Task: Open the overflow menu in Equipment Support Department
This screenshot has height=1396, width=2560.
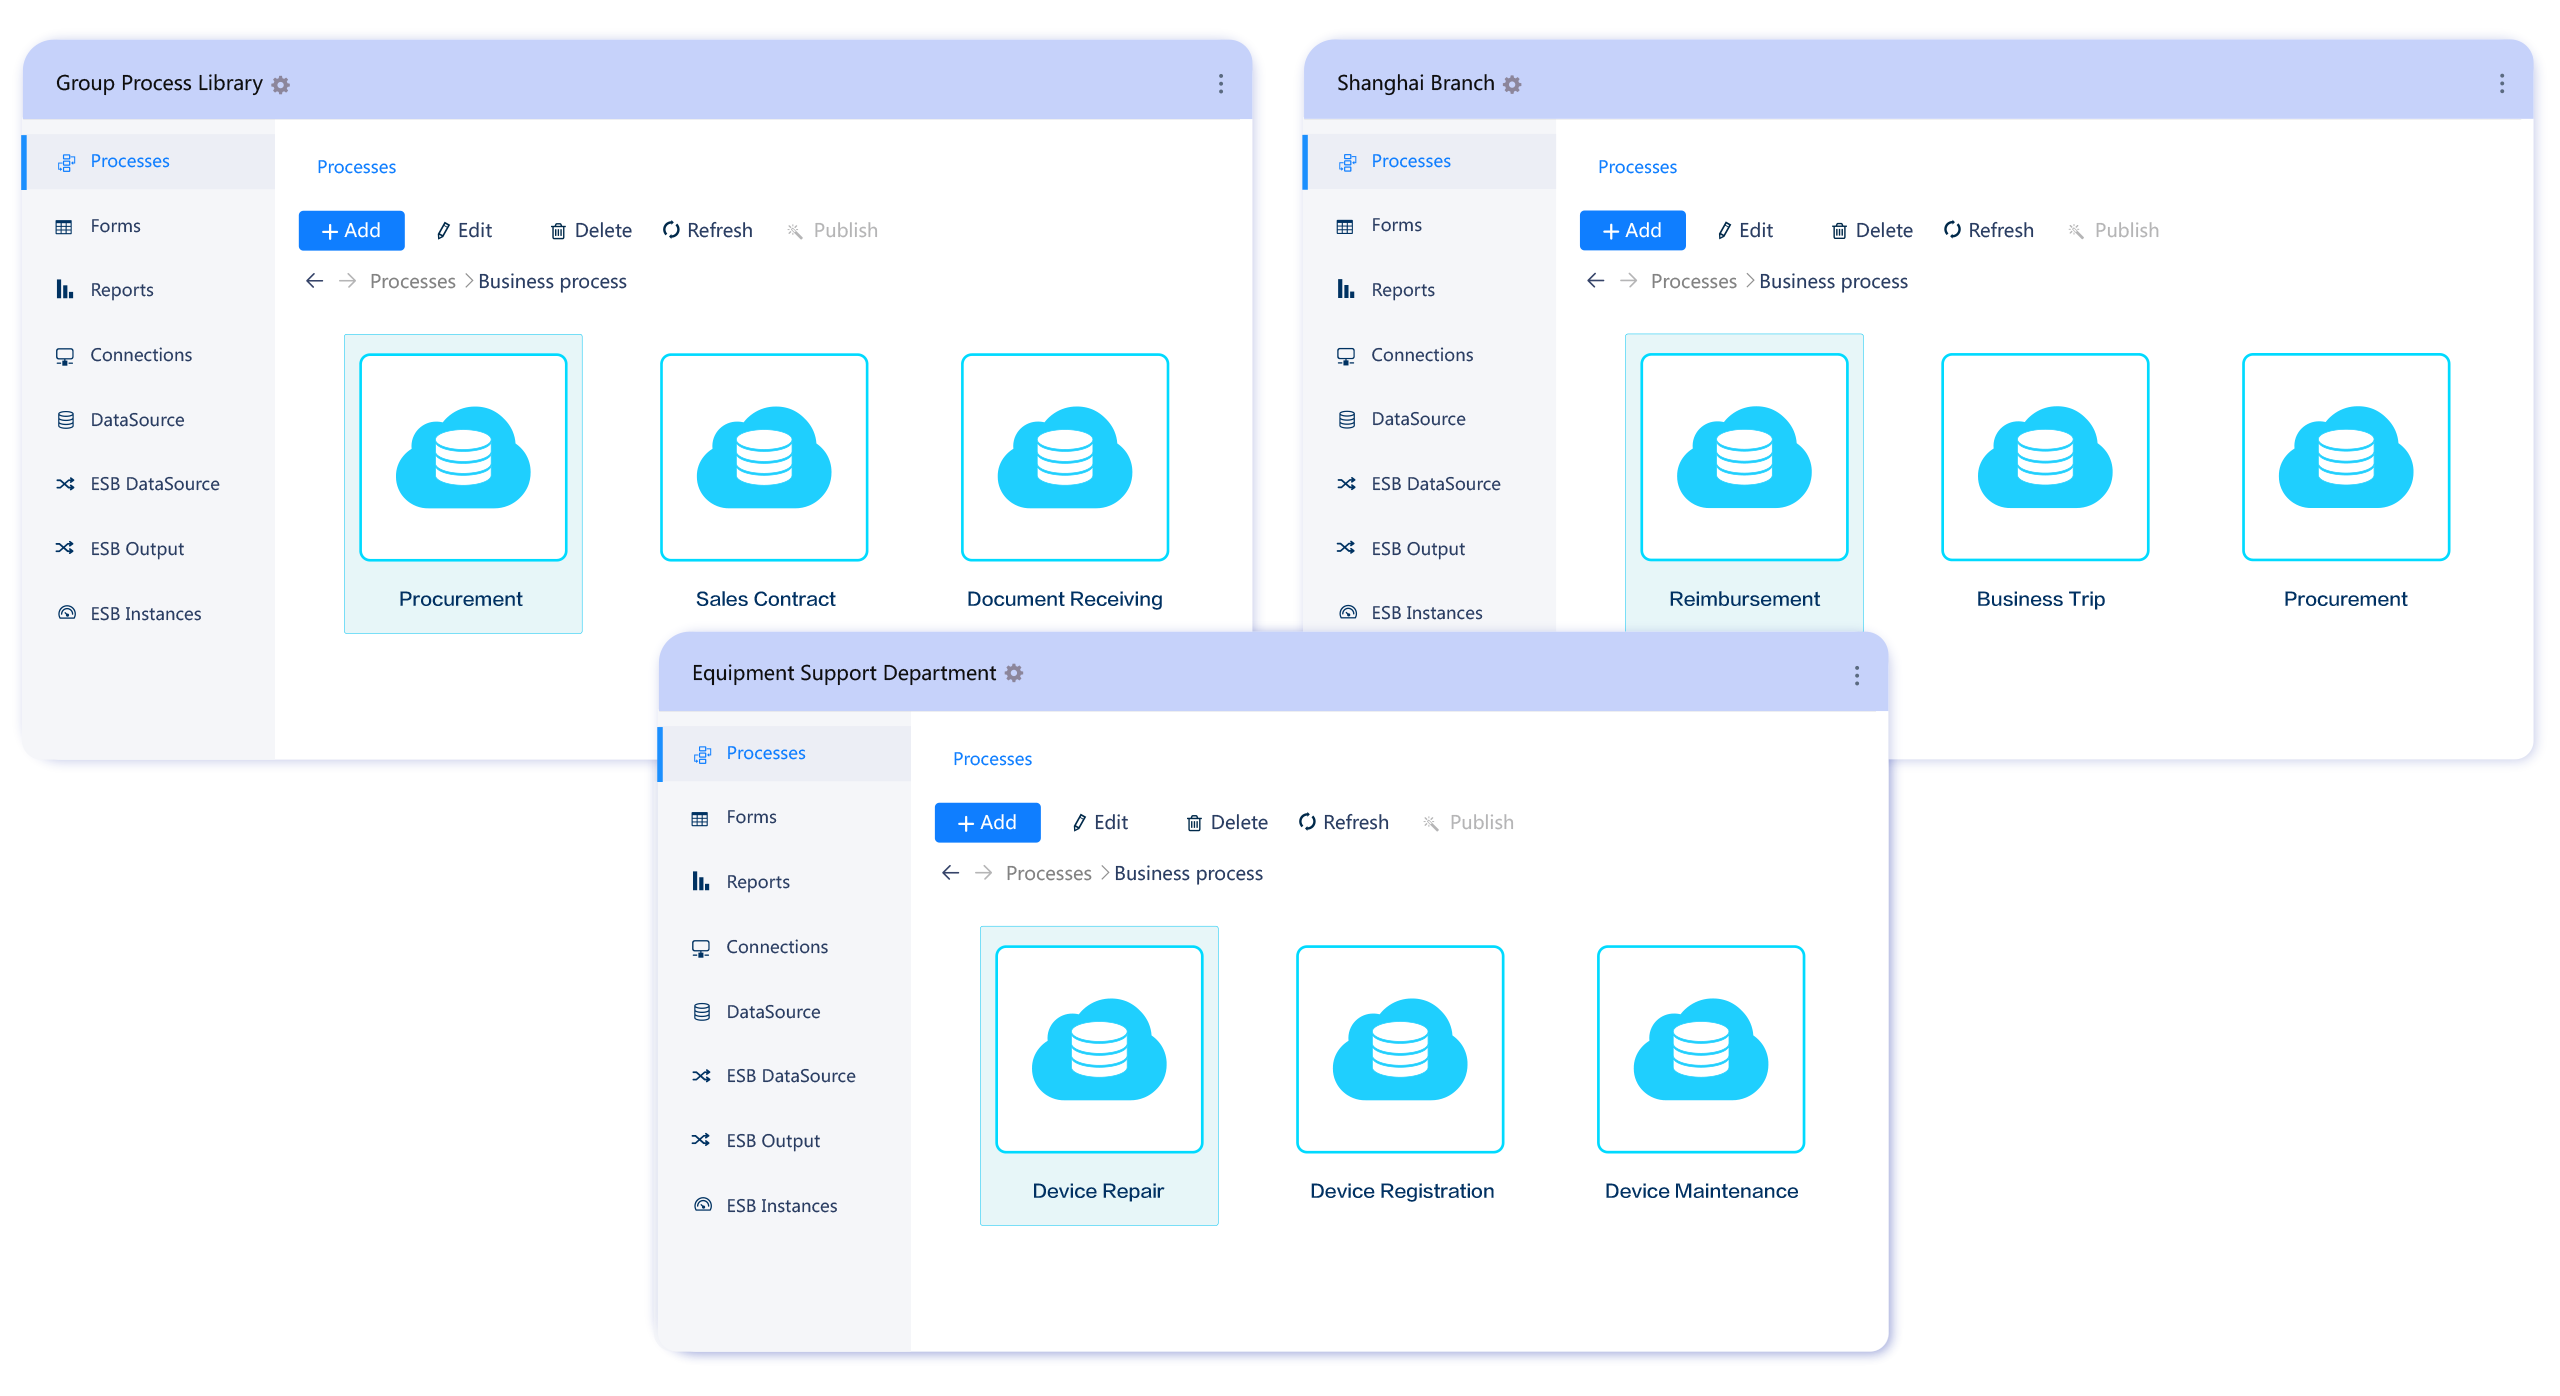Action: (x=1855, y=675)
